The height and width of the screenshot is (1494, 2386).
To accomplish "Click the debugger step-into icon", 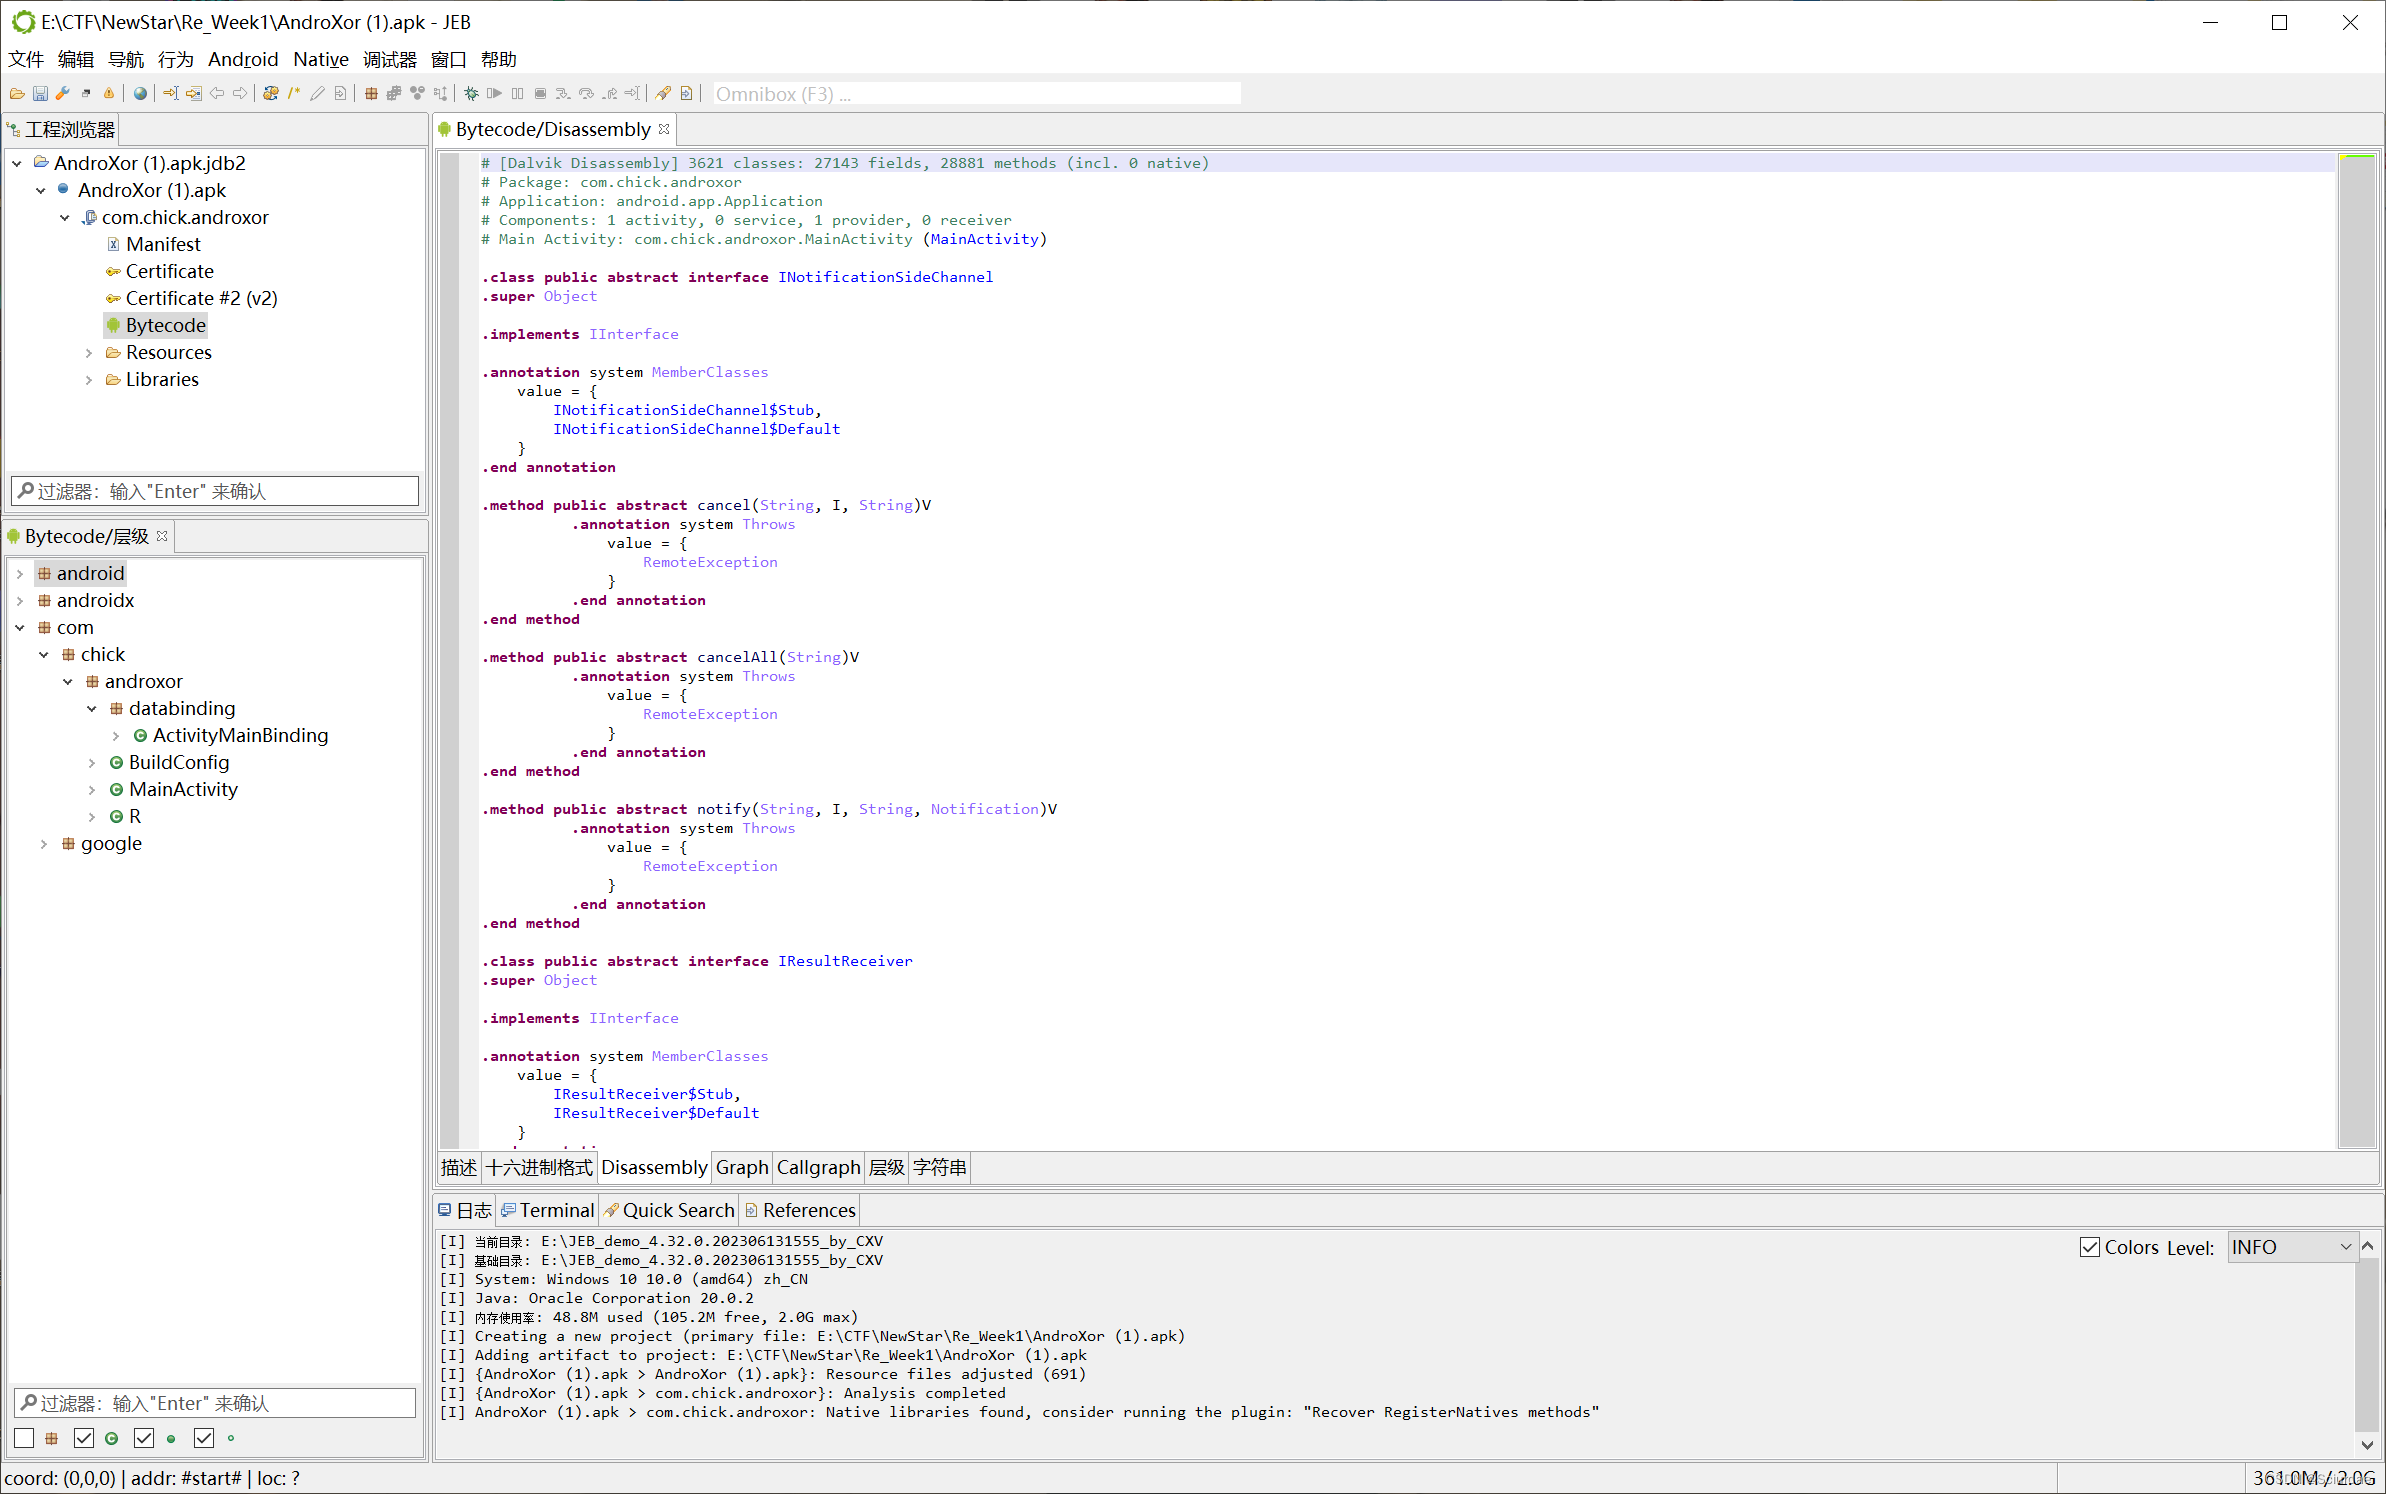I will [x=563, y=94].
